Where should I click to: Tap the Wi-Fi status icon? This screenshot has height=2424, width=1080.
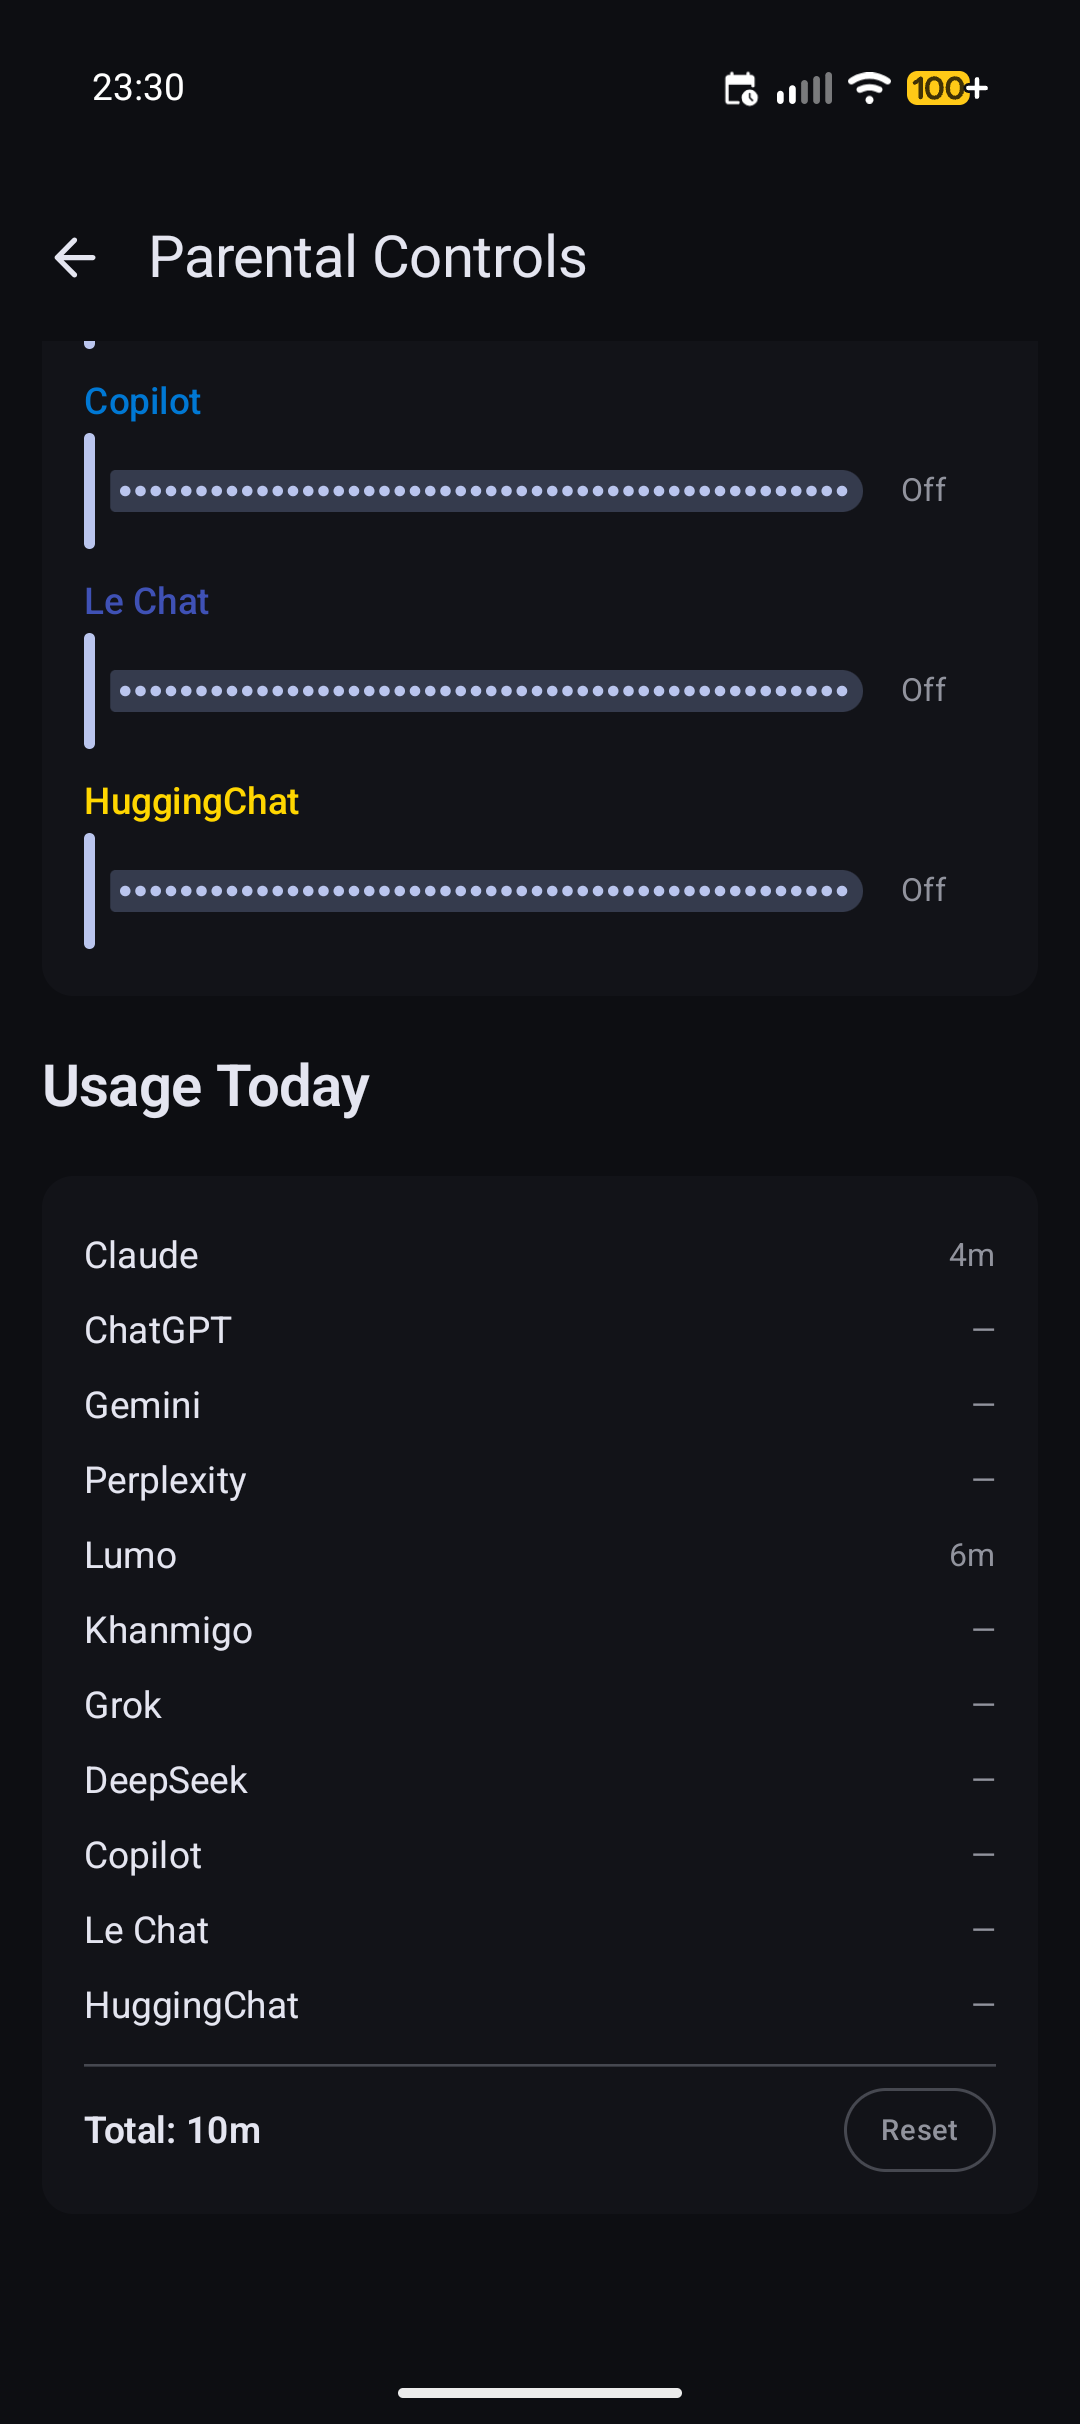(868, 88)
